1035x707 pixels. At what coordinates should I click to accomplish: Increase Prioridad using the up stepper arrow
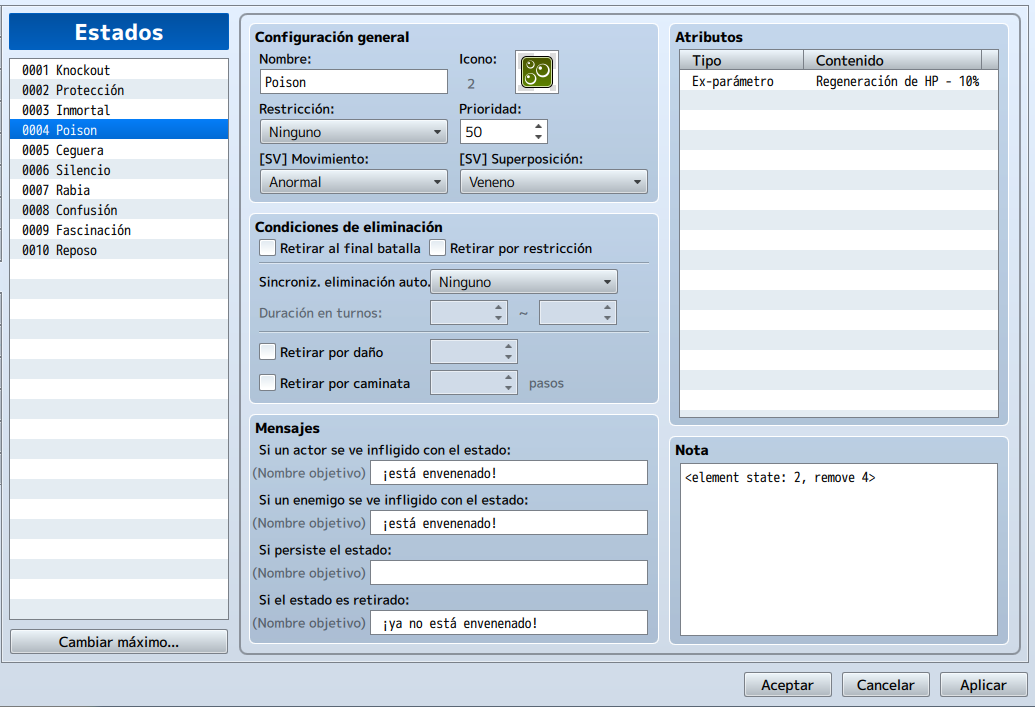pos(538,125)
